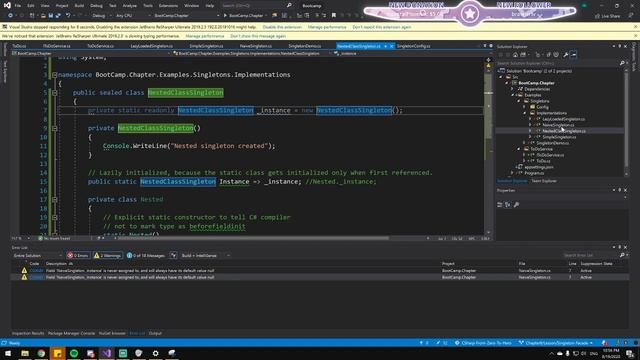The width and height of the screenshot is (640, 360).
Task: Open Settings gear from the taskbar
Action: (x=156, y=353)
